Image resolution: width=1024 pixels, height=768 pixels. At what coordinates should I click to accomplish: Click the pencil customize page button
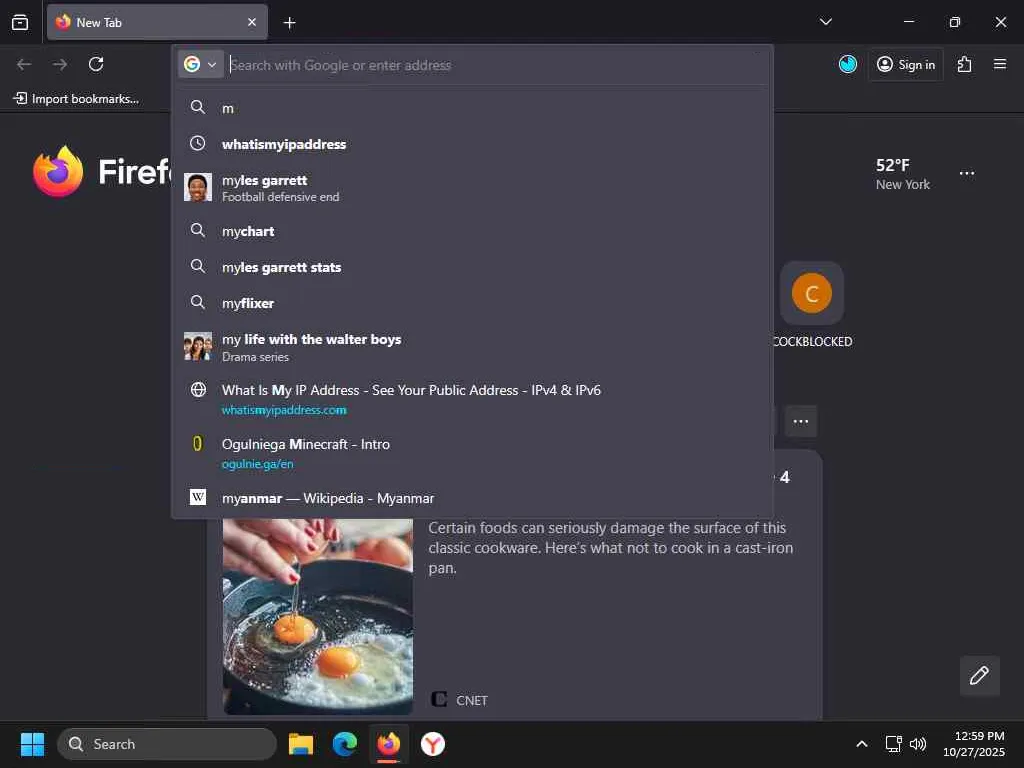pos(979,675)
